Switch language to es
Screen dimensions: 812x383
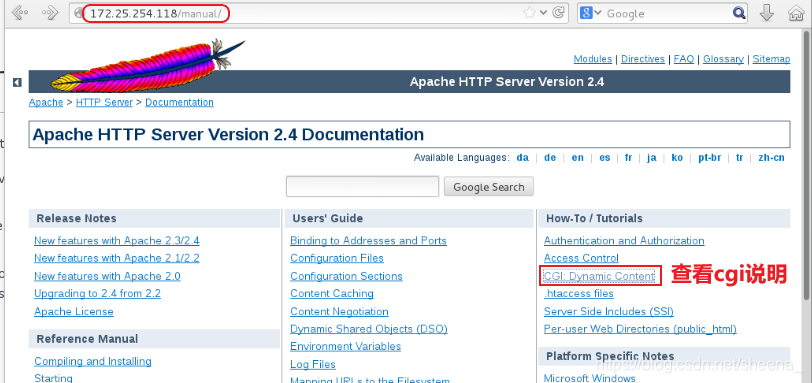click(604, 158)
